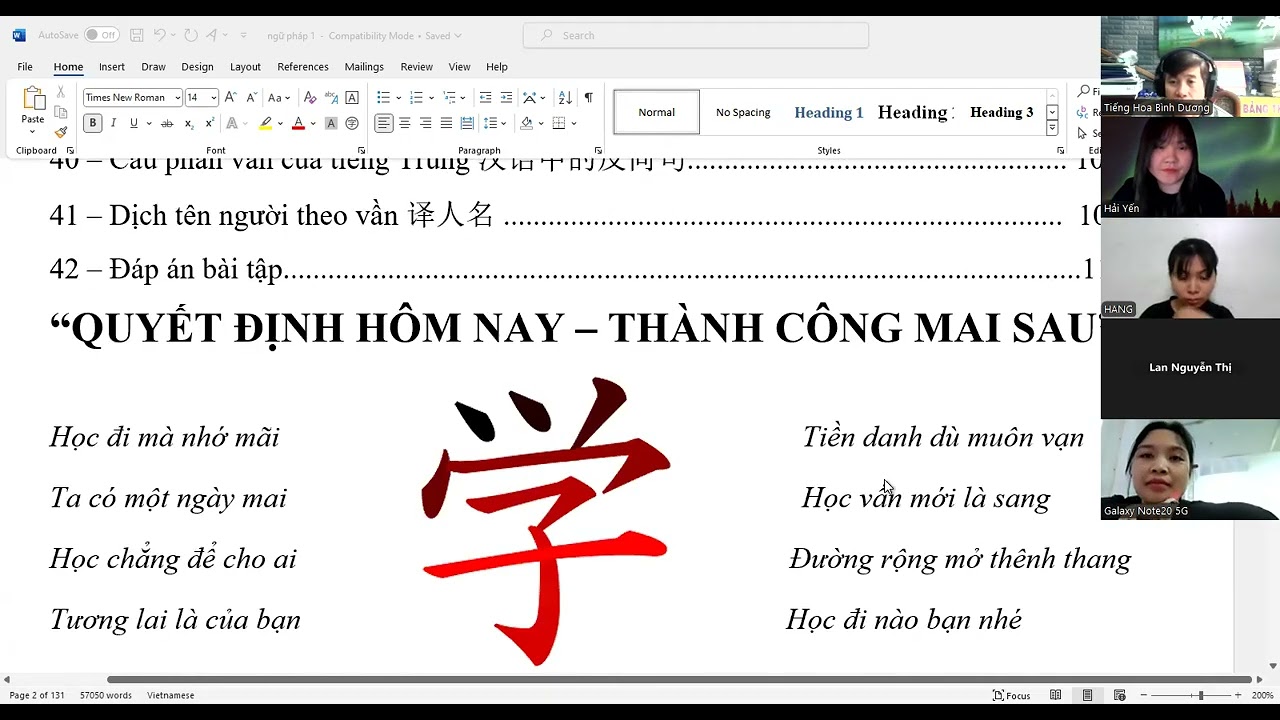The image size is (1280, 720).
Task: Align paragraph text to the right
Action: (425, 123)
